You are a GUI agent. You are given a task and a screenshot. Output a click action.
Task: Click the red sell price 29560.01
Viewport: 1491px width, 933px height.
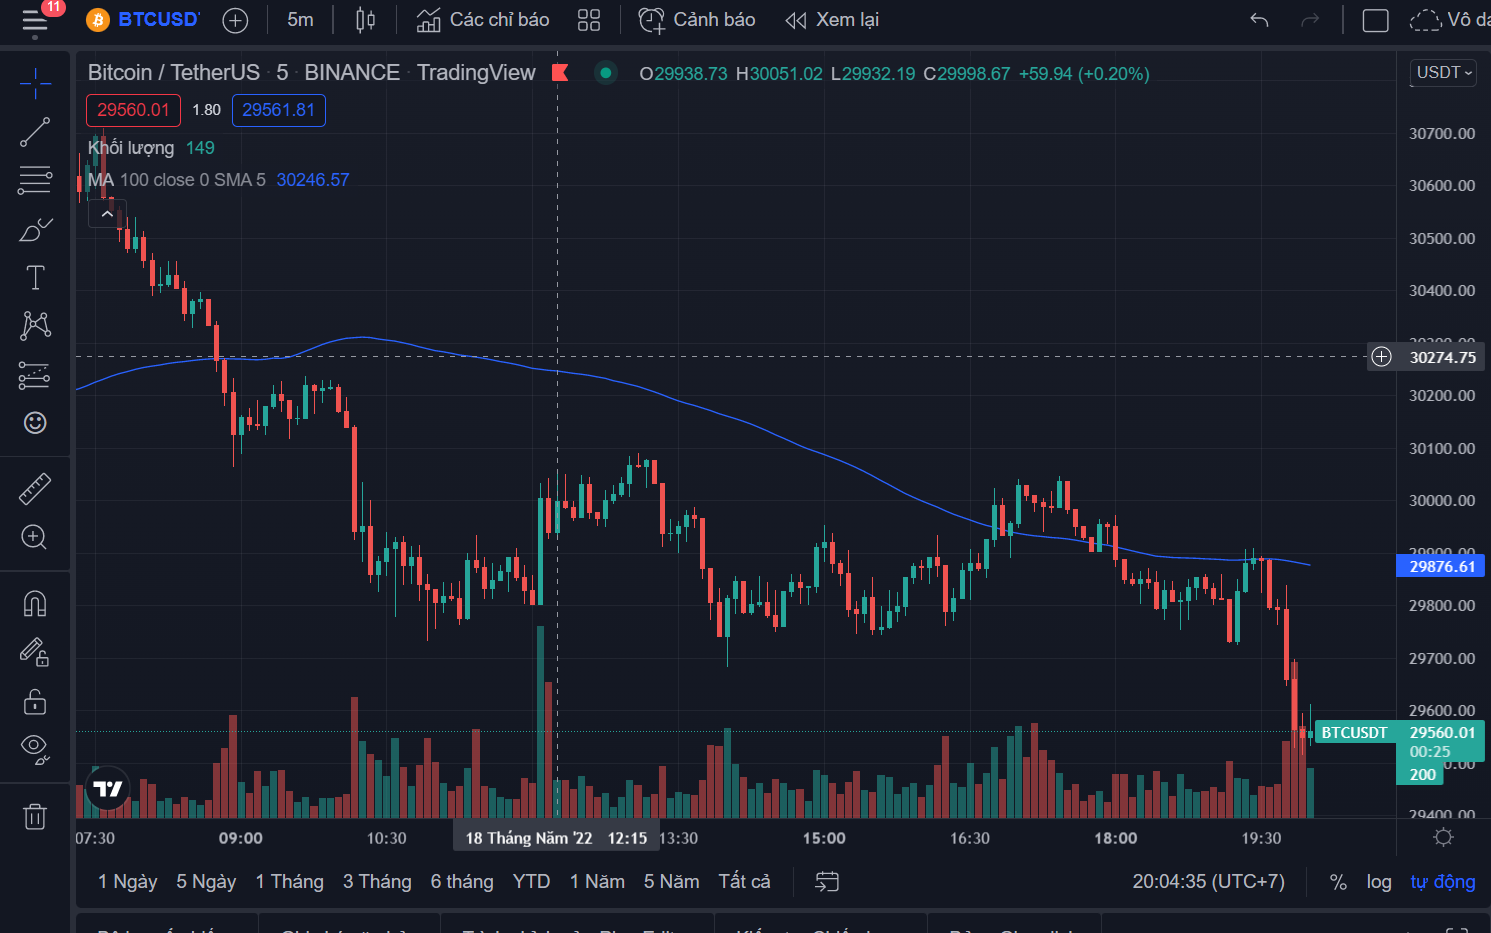pos(133,110)
